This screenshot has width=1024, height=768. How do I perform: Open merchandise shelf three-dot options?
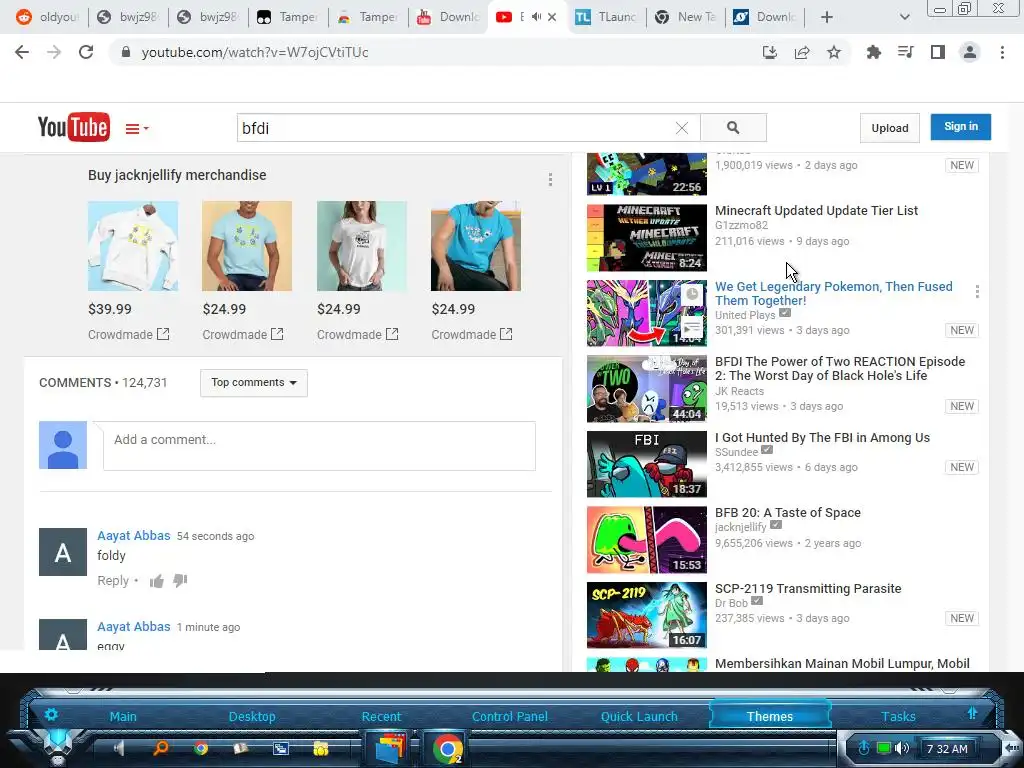[551, 180]
